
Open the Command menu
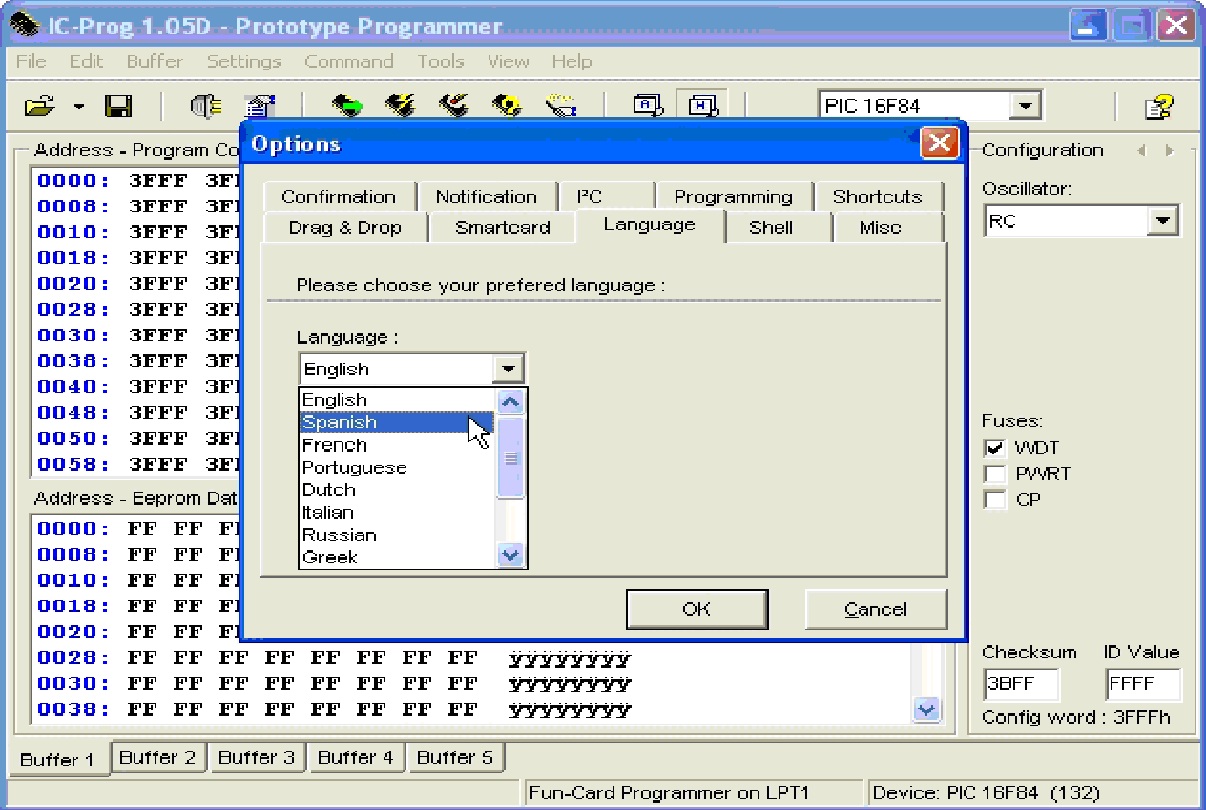pyautogui.click(x=349, y=61)
